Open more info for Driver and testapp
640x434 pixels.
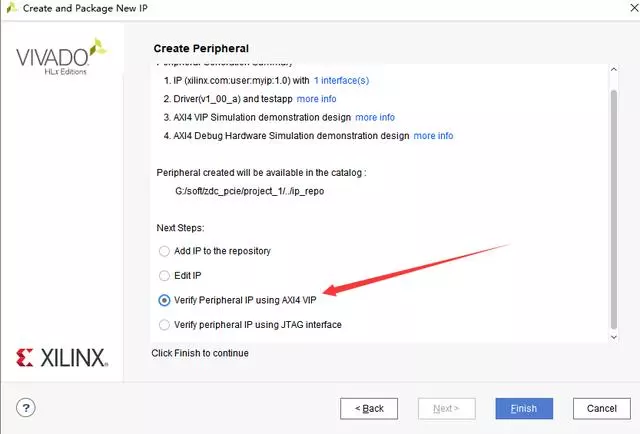[x=316, y=99]
